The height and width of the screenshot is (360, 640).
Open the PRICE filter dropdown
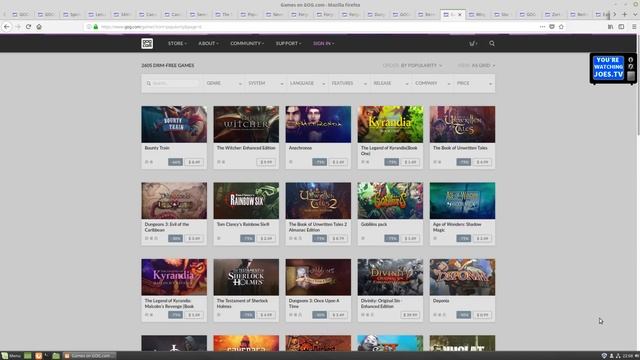pos(474,83)
